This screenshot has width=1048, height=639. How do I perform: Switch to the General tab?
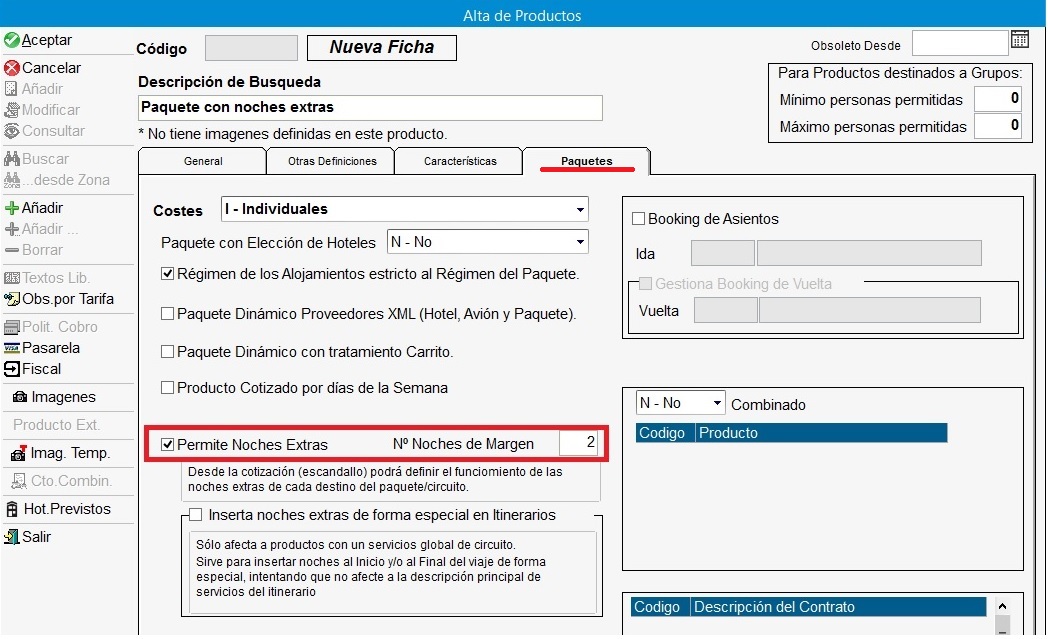pyautogui.click(x=203, y=161)
